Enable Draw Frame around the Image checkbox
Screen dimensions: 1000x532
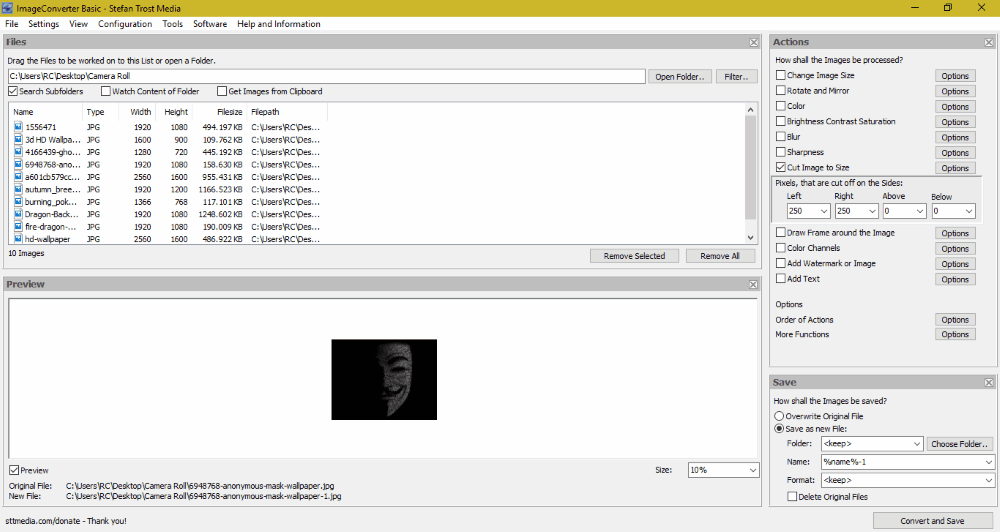click(x=781, y=232)
